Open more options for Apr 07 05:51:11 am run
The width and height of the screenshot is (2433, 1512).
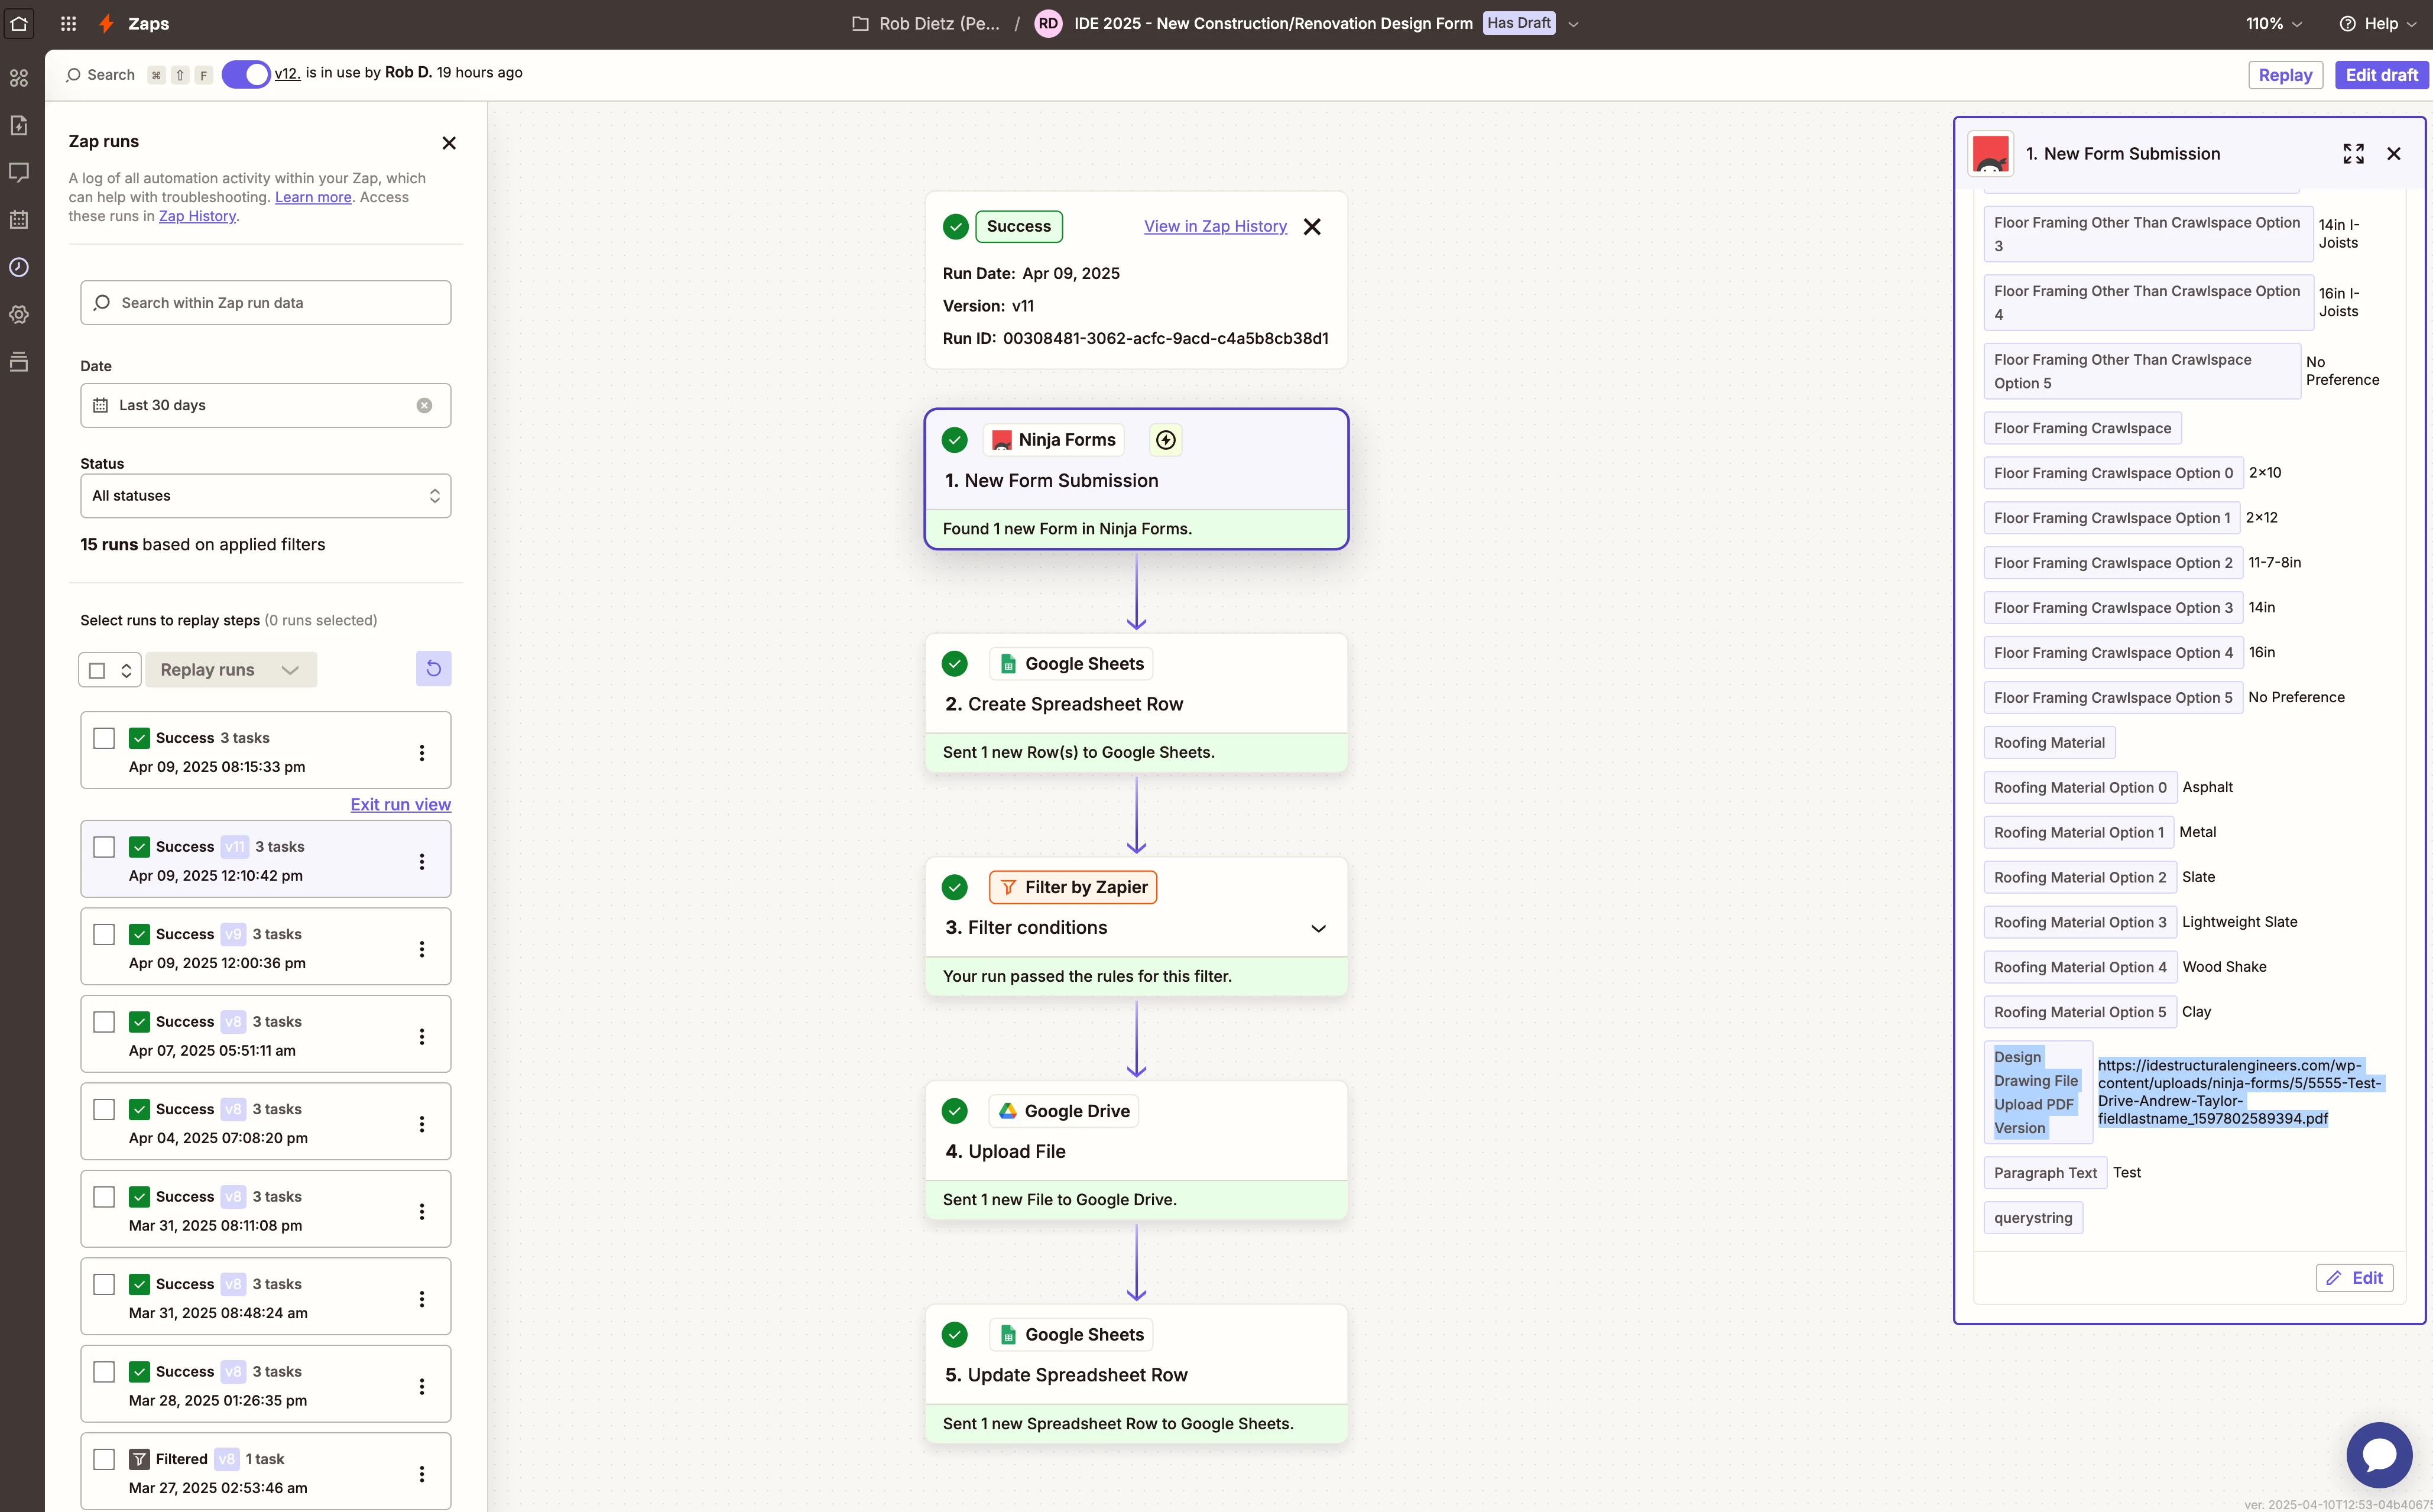point(422,1037)
